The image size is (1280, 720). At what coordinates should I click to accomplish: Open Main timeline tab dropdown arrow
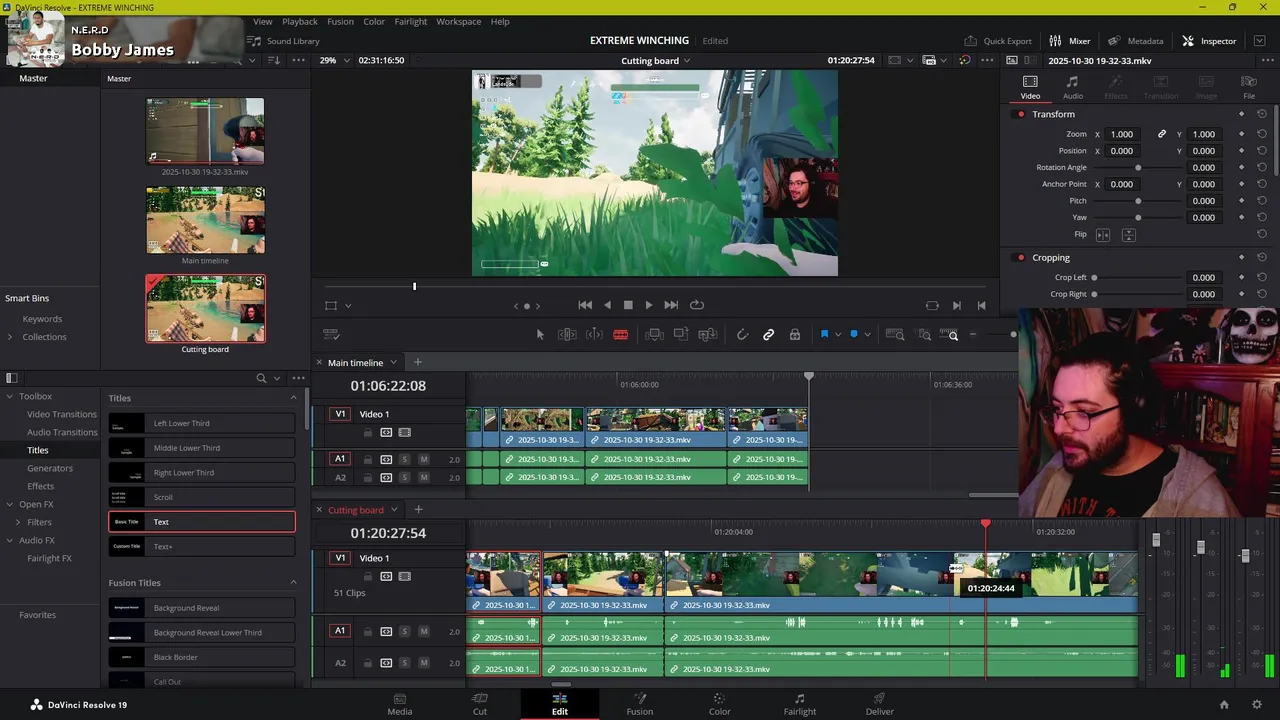tap(393, 362)
